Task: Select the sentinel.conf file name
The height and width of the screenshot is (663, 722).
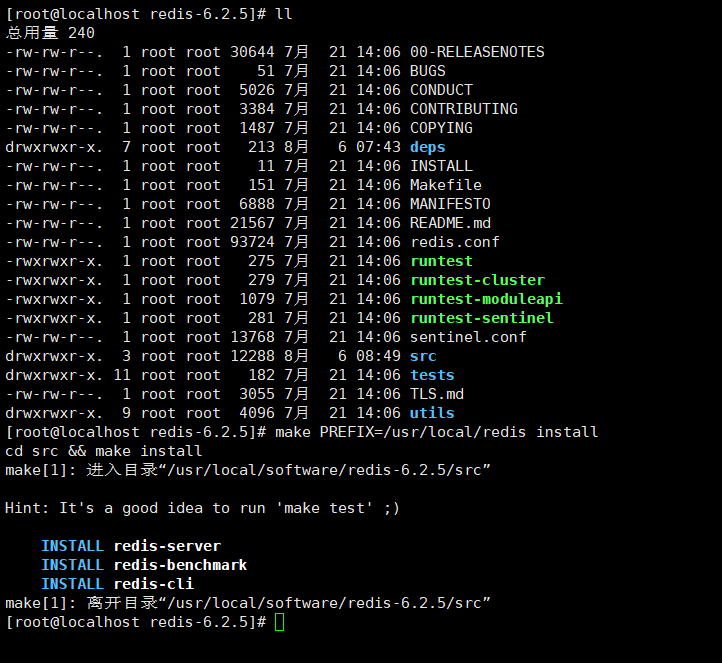Action: (x=468, y=337)
